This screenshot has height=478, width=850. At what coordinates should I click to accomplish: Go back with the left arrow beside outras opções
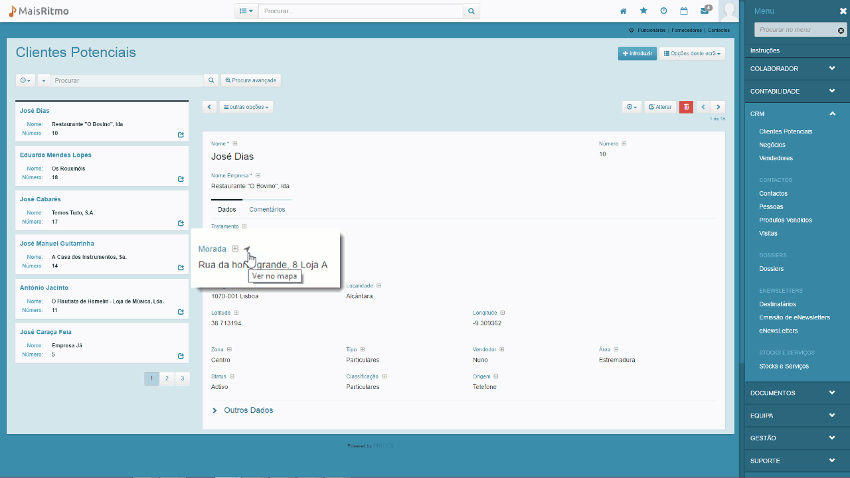(209, 107)
